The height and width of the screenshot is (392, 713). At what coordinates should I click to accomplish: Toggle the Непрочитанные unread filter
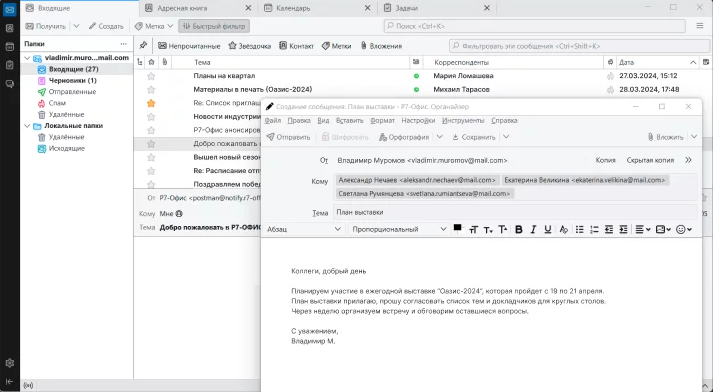tap(189, 46)
